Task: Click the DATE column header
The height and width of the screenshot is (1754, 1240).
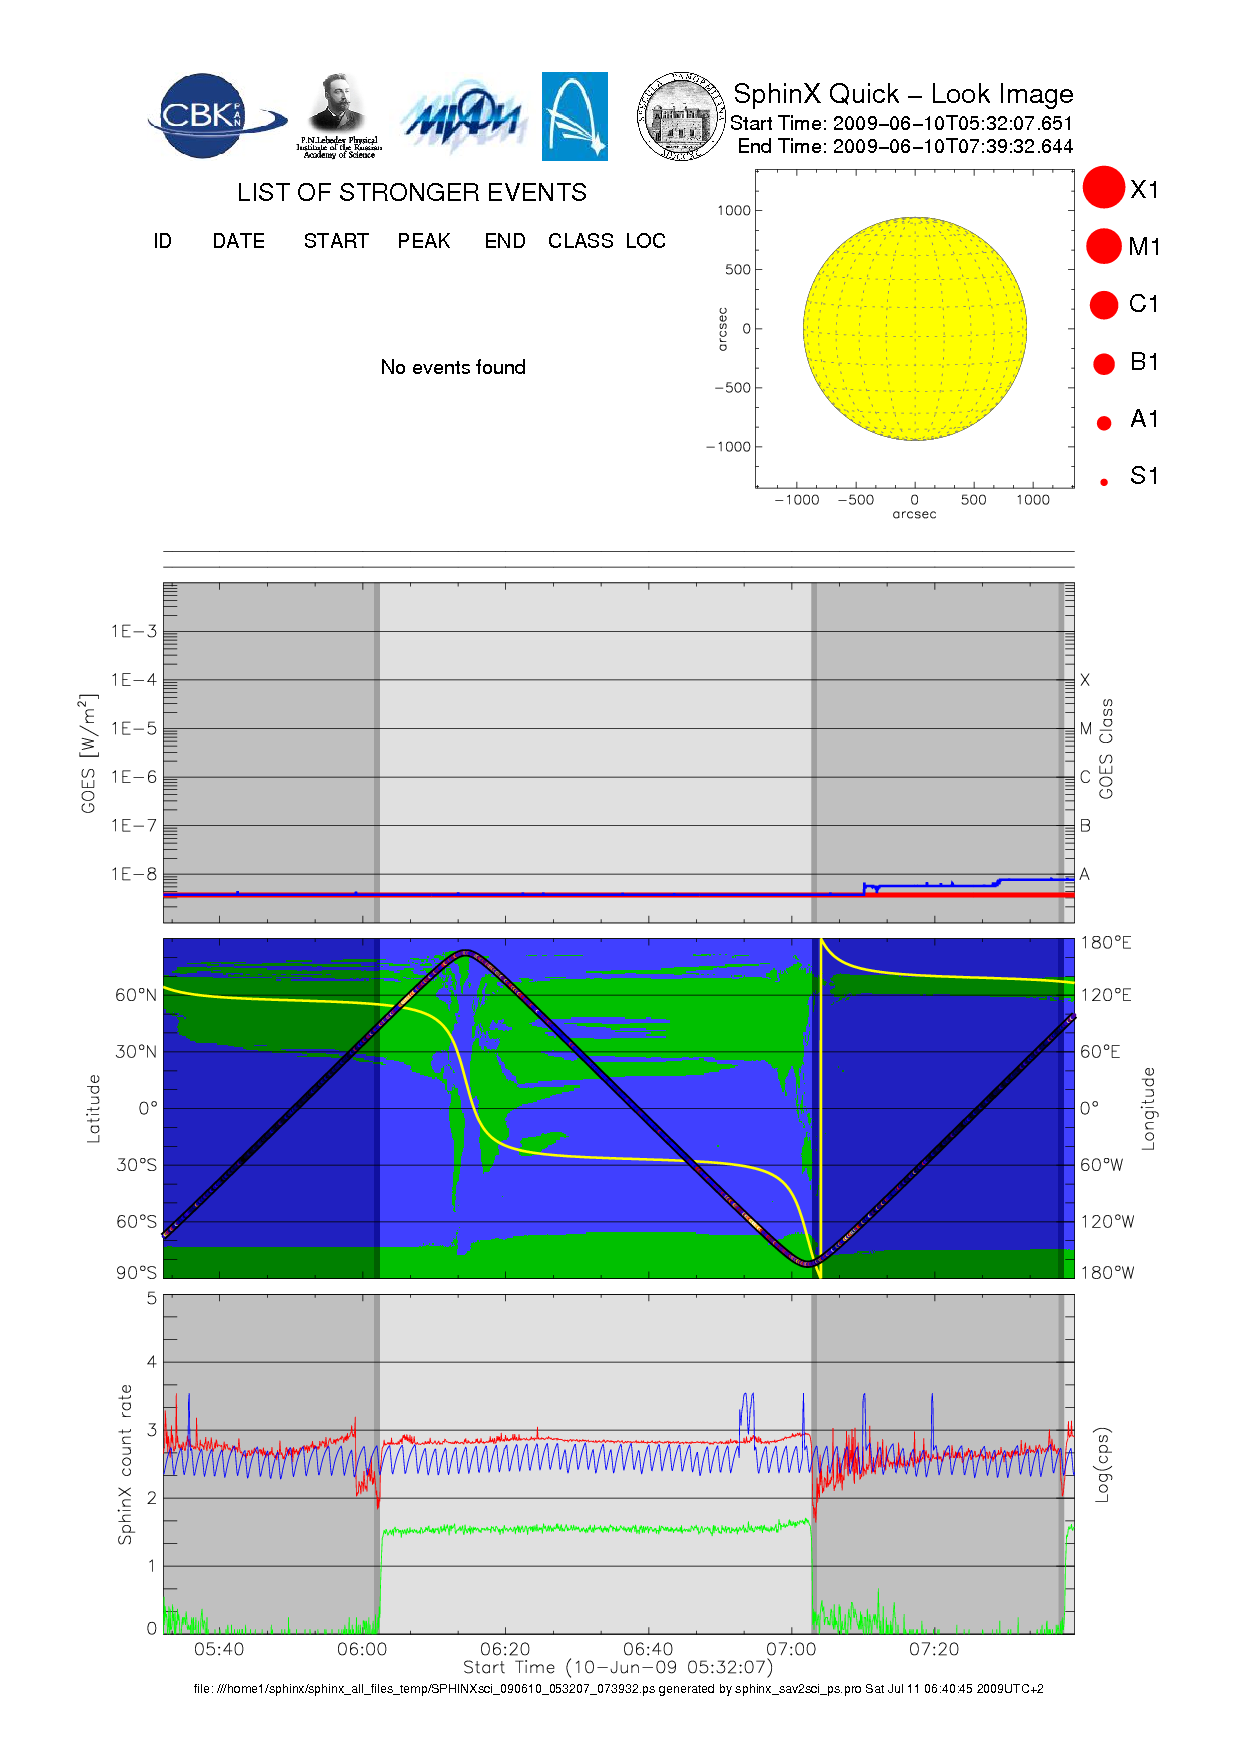Action: tap(239, 241)
